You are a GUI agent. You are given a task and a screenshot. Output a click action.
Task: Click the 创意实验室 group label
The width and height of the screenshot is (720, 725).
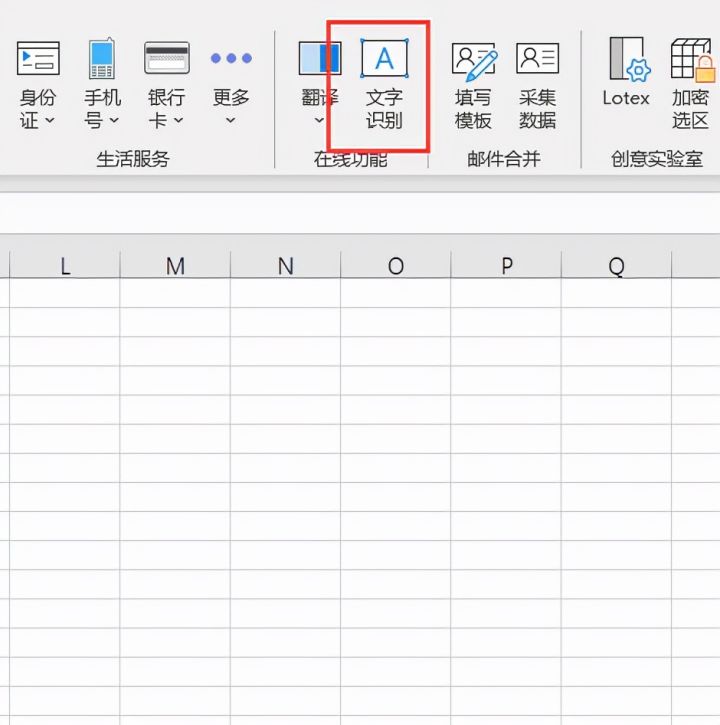(x=657, y=159)
